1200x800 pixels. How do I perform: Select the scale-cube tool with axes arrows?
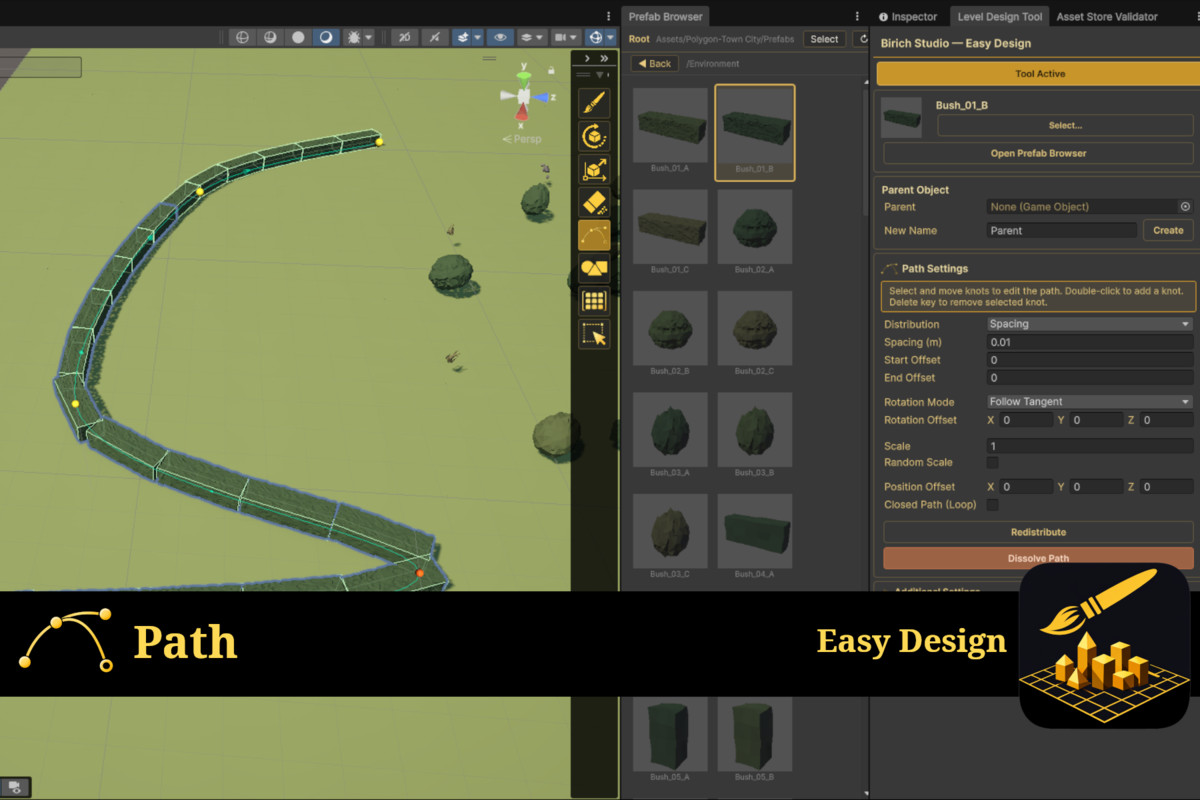[594, 169]
